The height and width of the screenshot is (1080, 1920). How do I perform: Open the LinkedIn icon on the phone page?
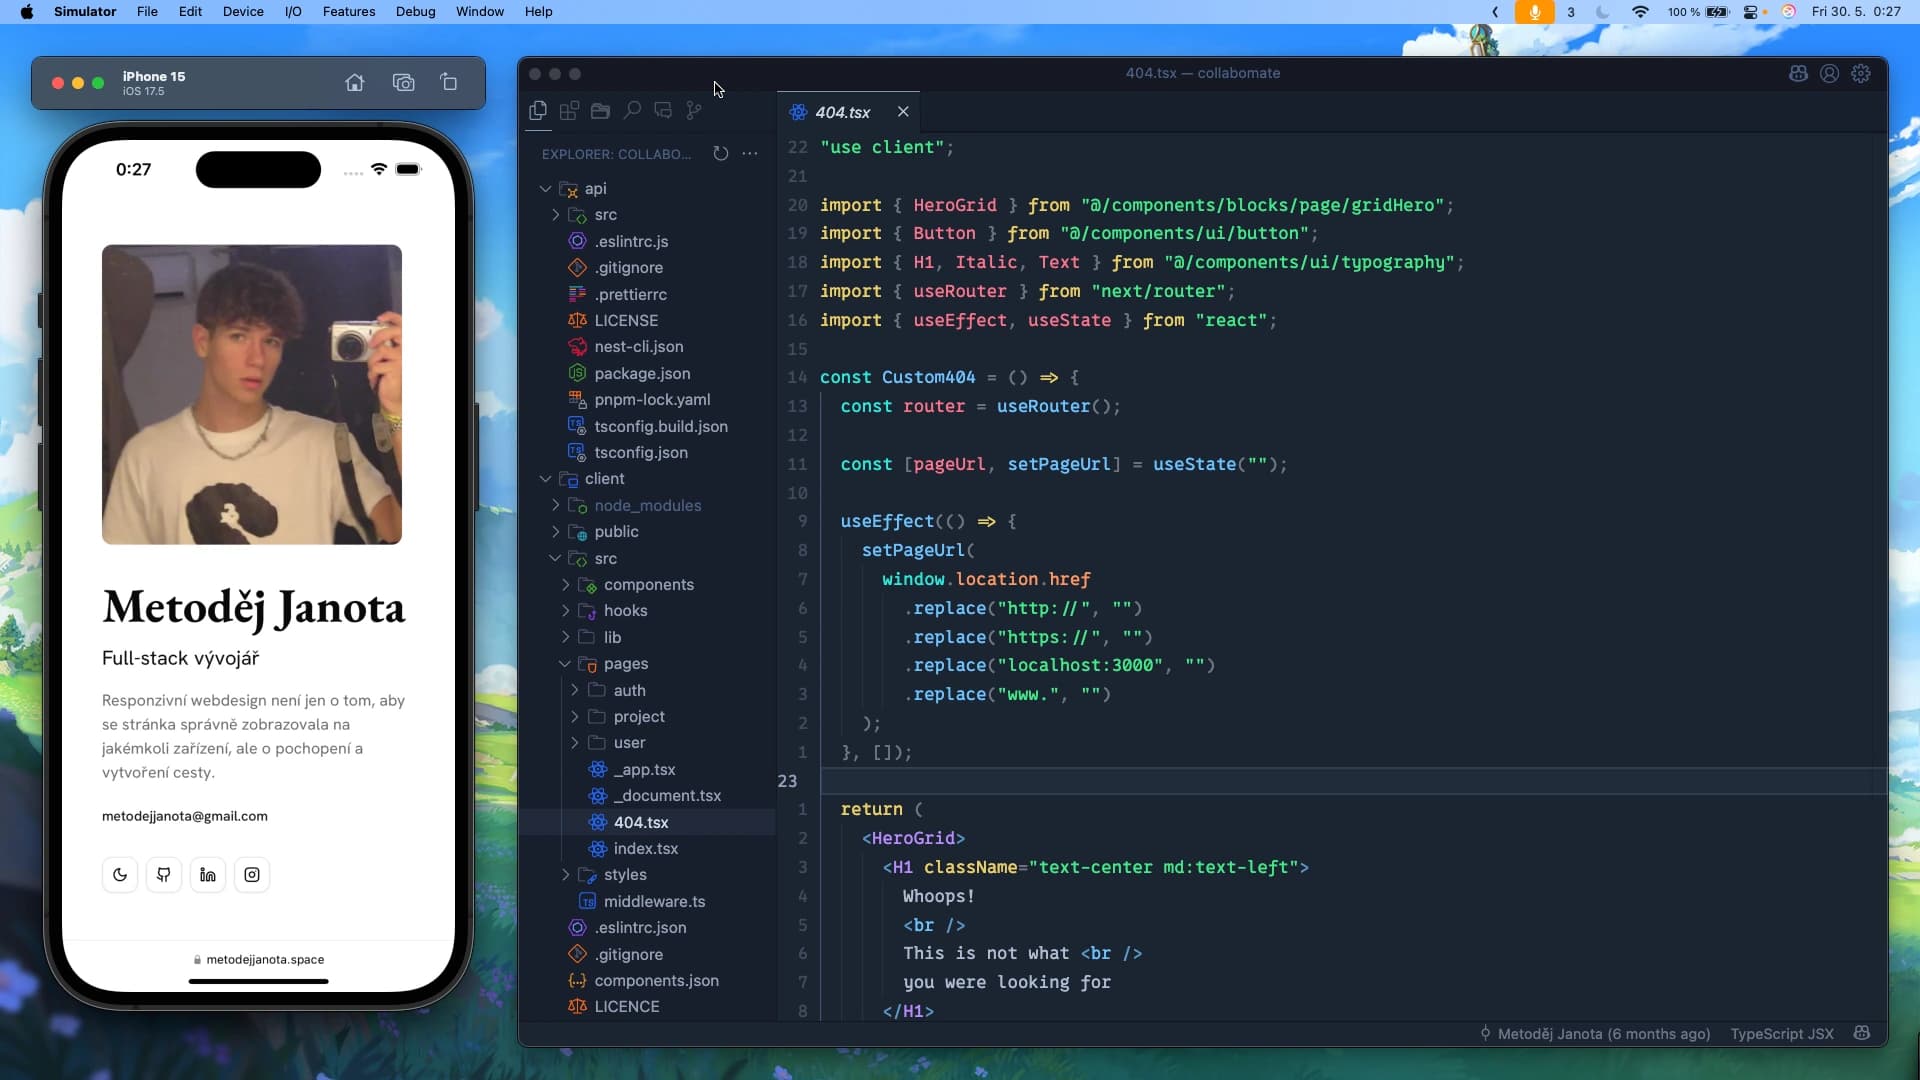(x=208, y=875)
